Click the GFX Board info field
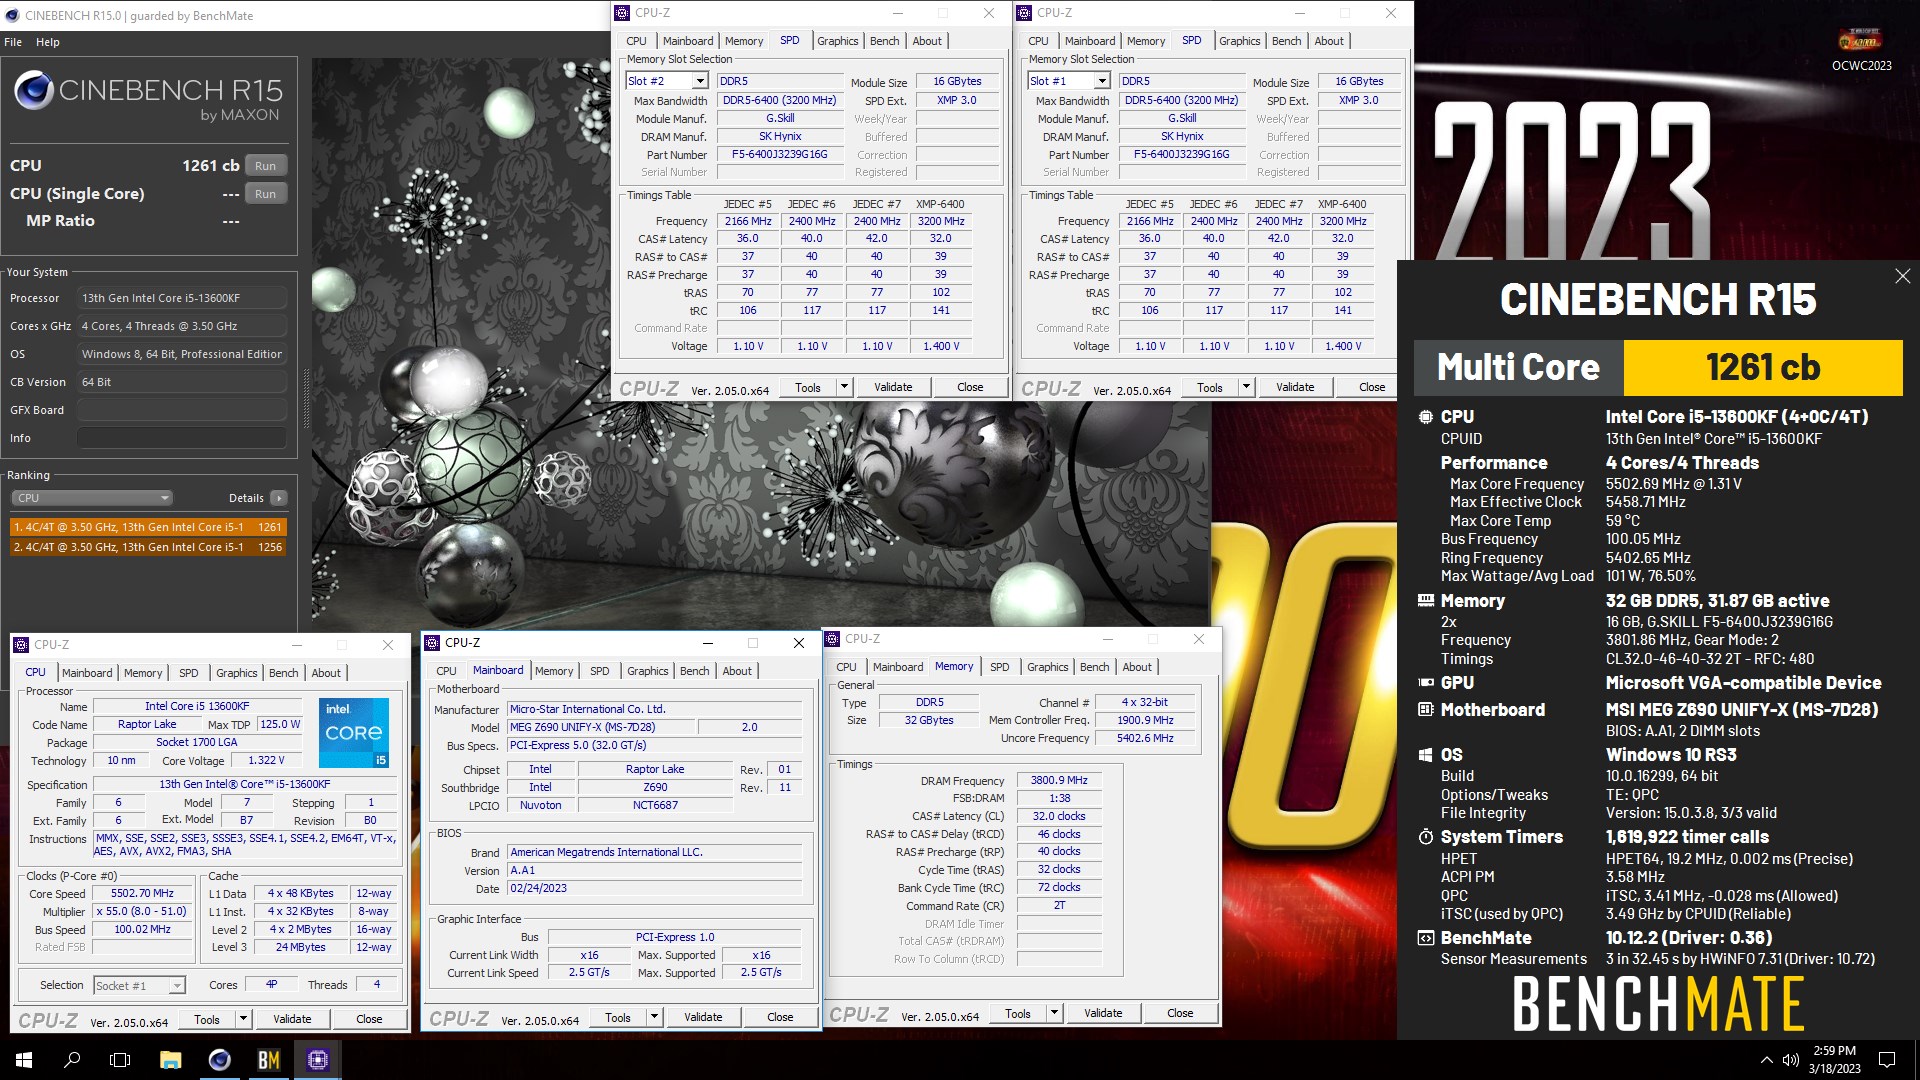Image resolution: width=1920 pixels, height=1080 pixels. tap(182, 410)
